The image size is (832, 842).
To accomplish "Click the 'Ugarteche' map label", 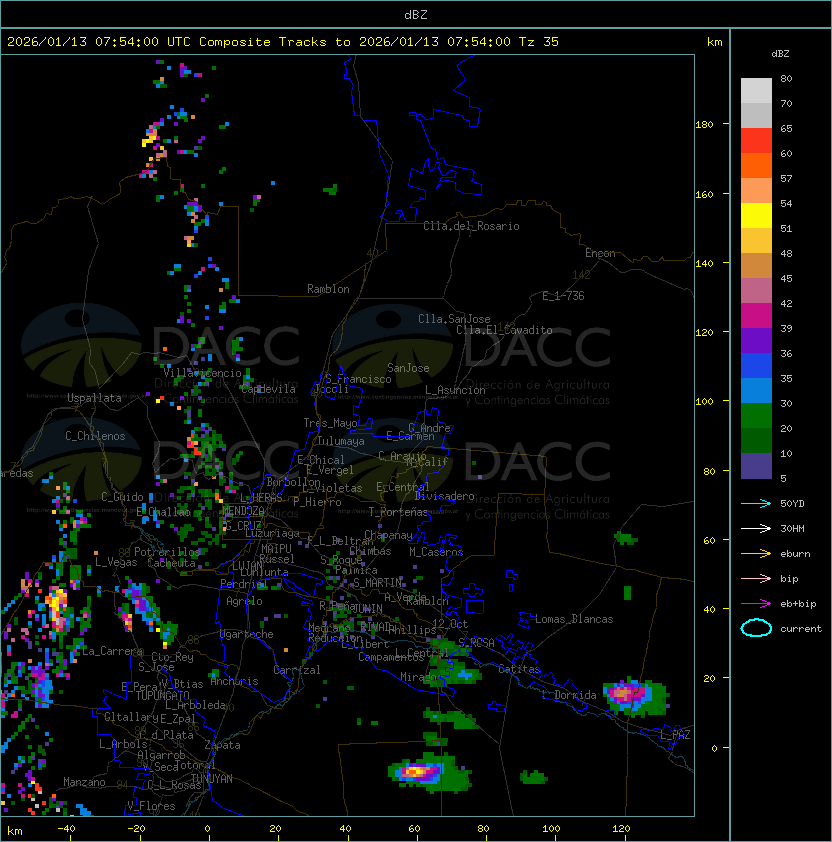I will (246, 634).
